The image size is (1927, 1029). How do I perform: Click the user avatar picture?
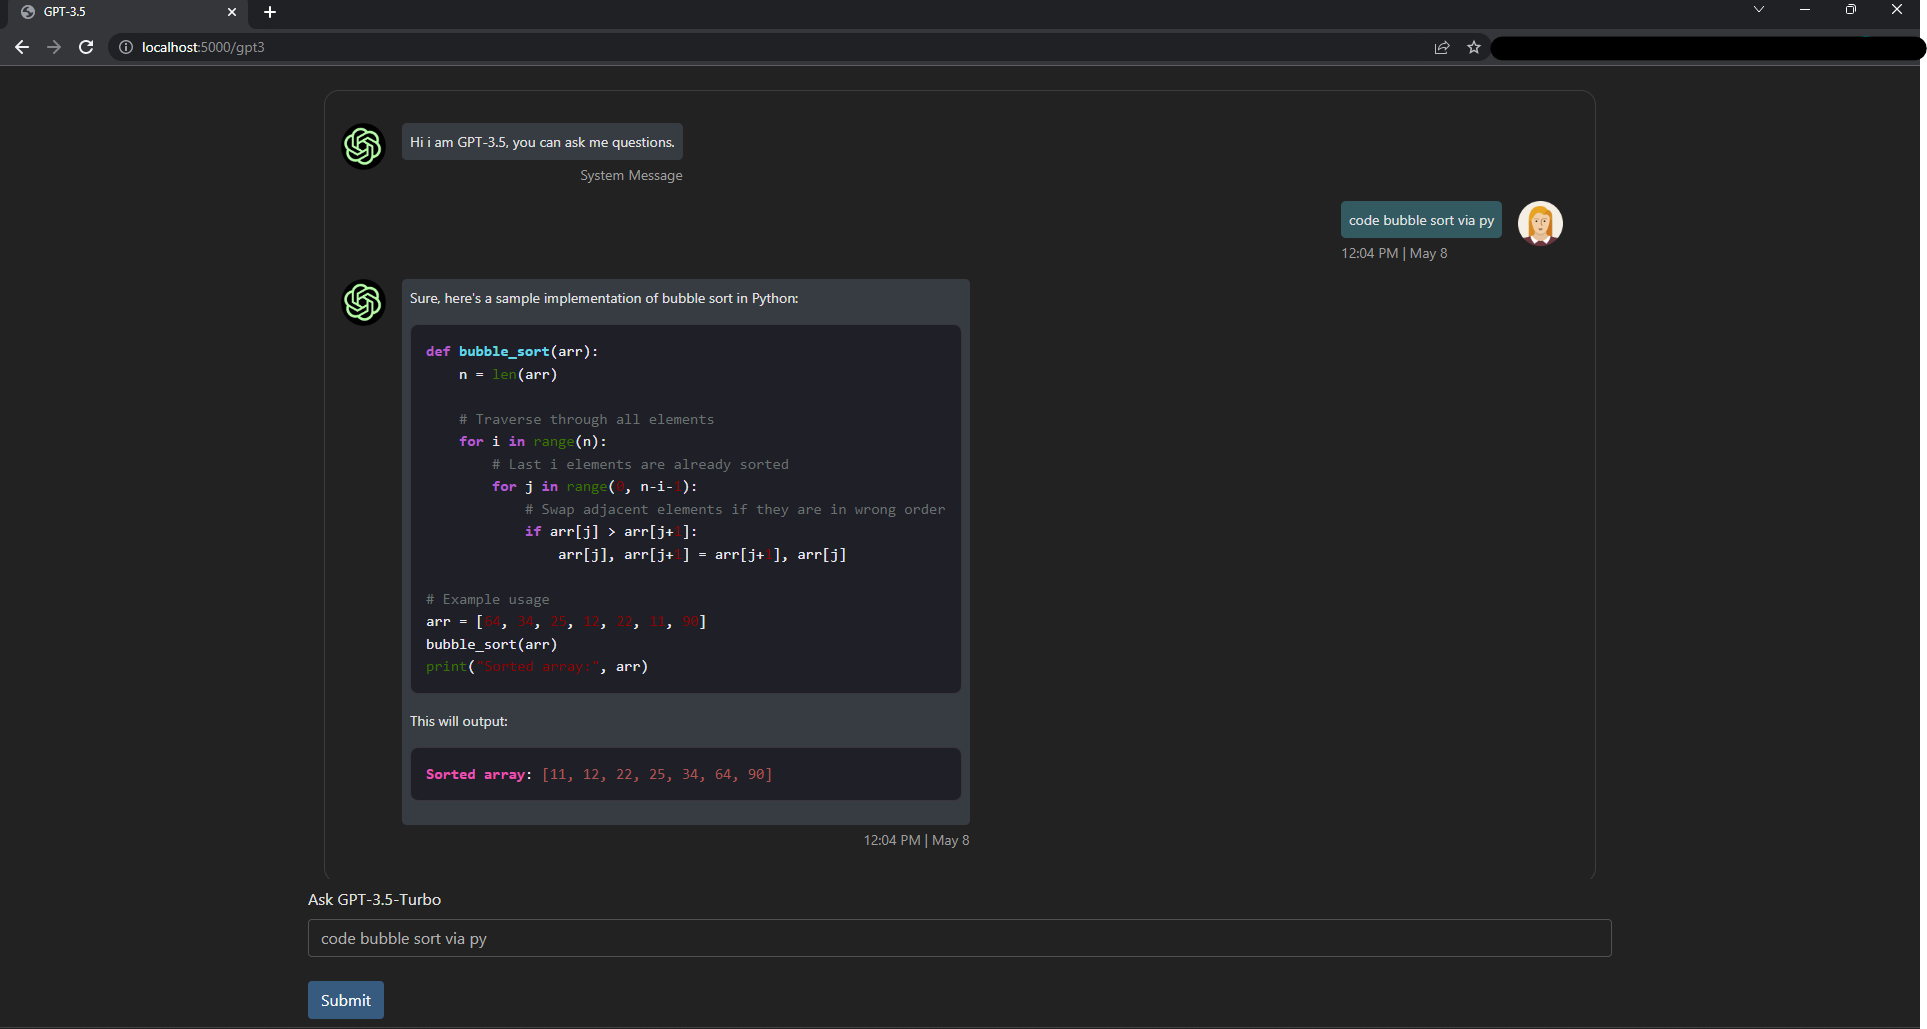coord(1540,222)
